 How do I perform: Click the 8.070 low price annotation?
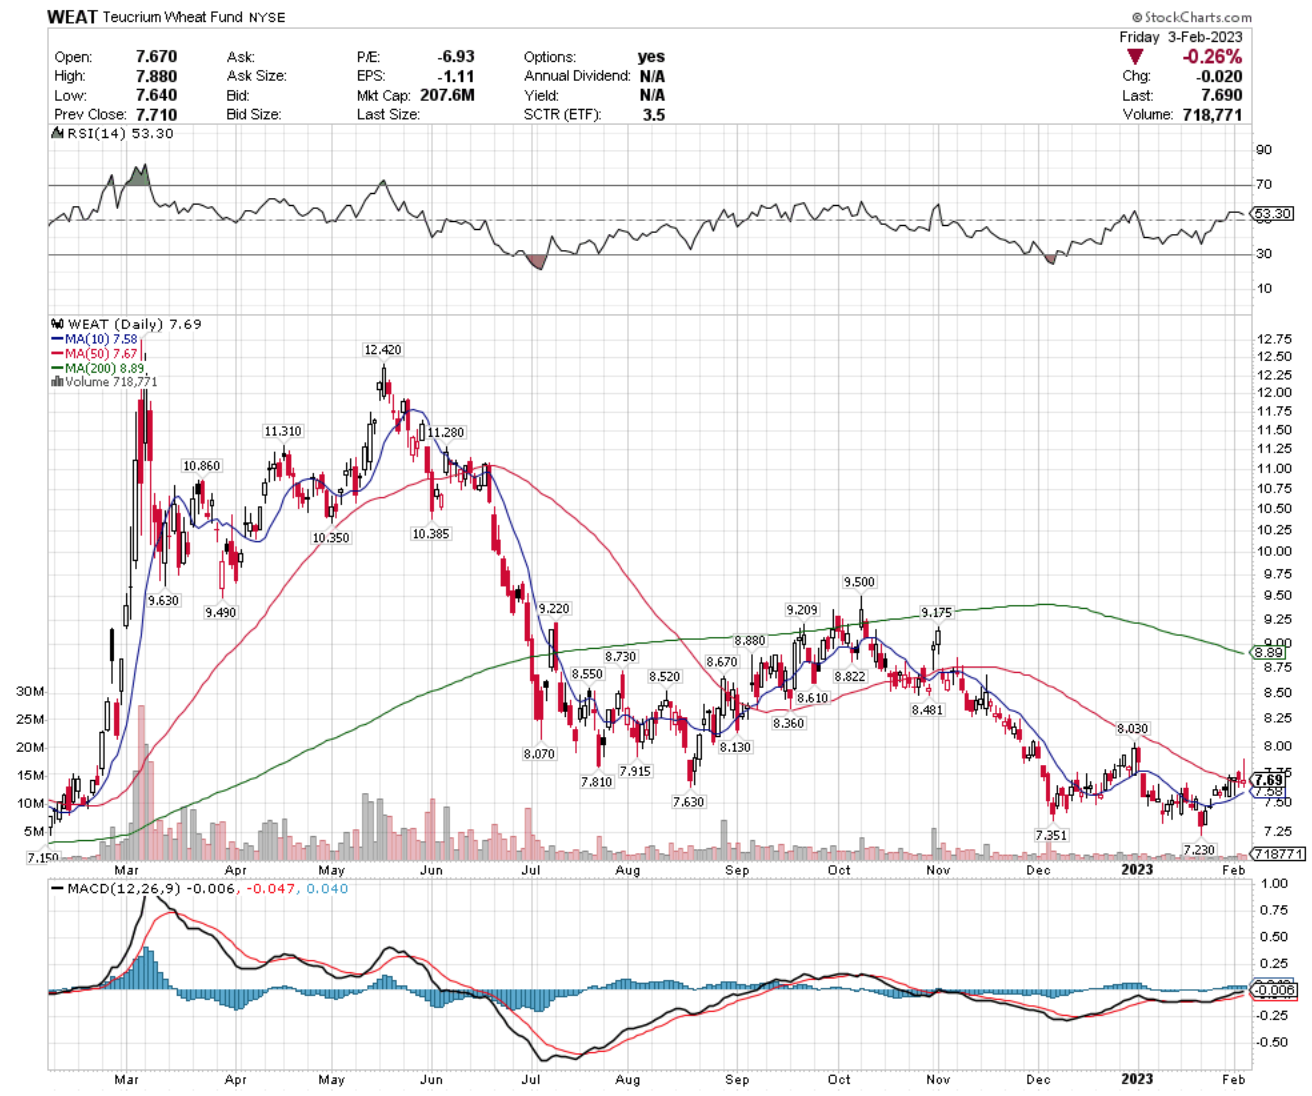pos(539,754)
